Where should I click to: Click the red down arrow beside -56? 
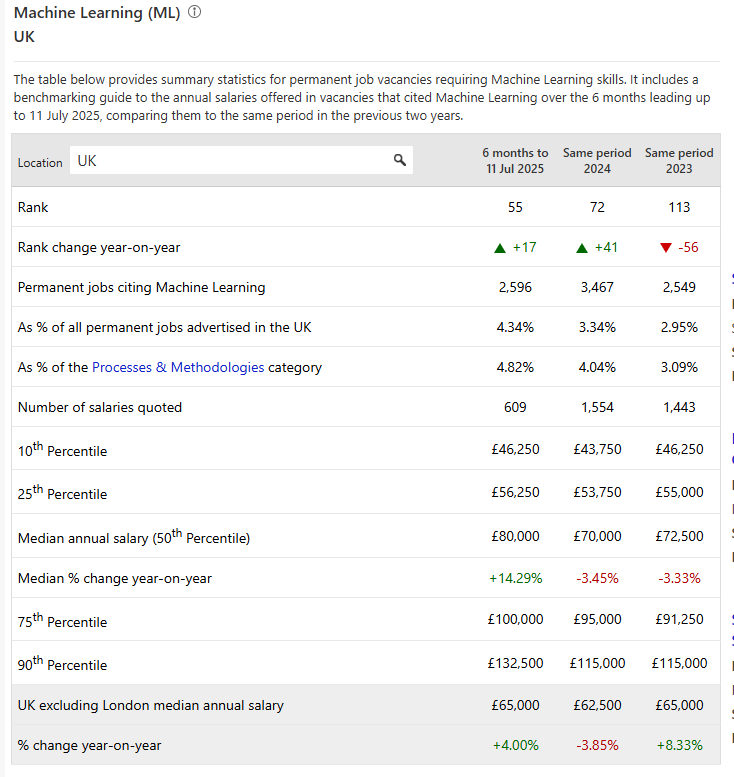pyautogui.click(x=666, y=248)
